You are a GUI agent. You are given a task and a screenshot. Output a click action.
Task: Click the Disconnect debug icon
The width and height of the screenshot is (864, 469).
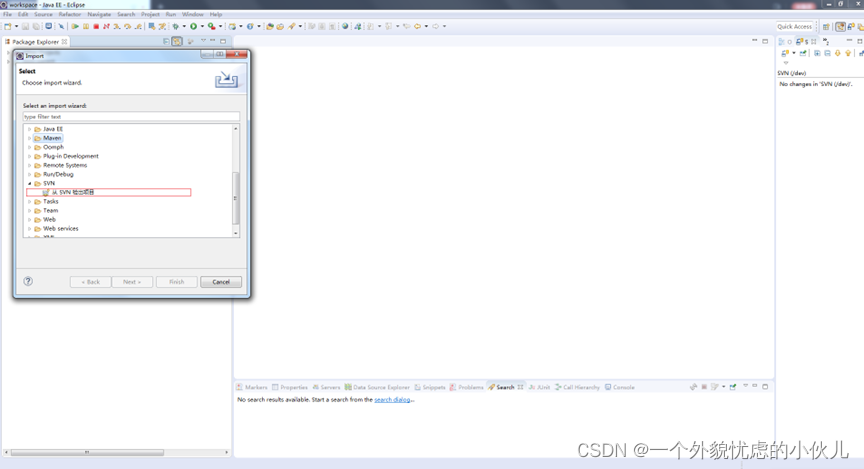click(106, 26)
